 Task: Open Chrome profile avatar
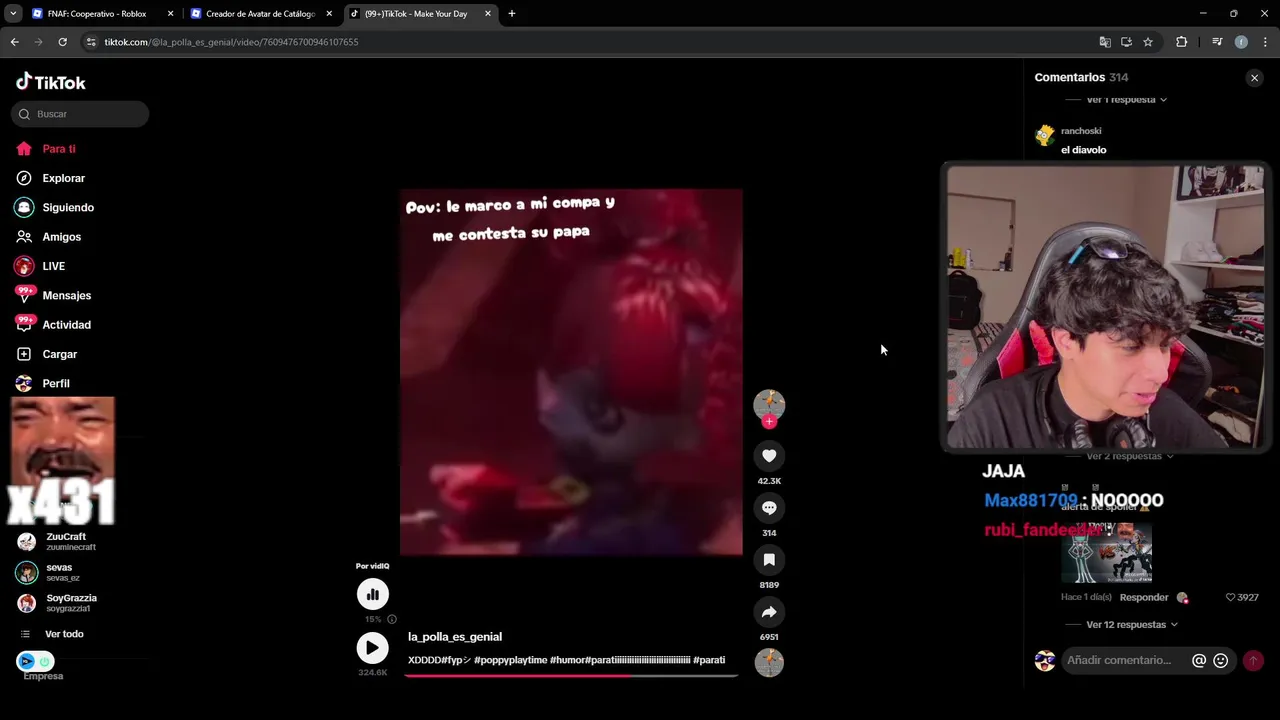[x=1241, y=42]
